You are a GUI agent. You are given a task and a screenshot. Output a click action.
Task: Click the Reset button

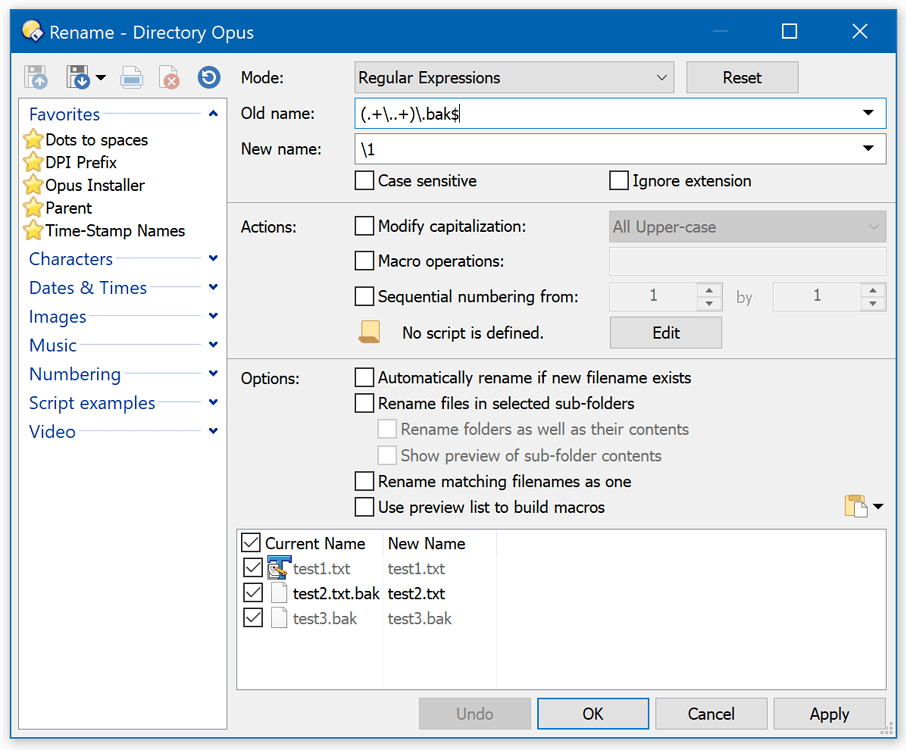click(742, 76)
